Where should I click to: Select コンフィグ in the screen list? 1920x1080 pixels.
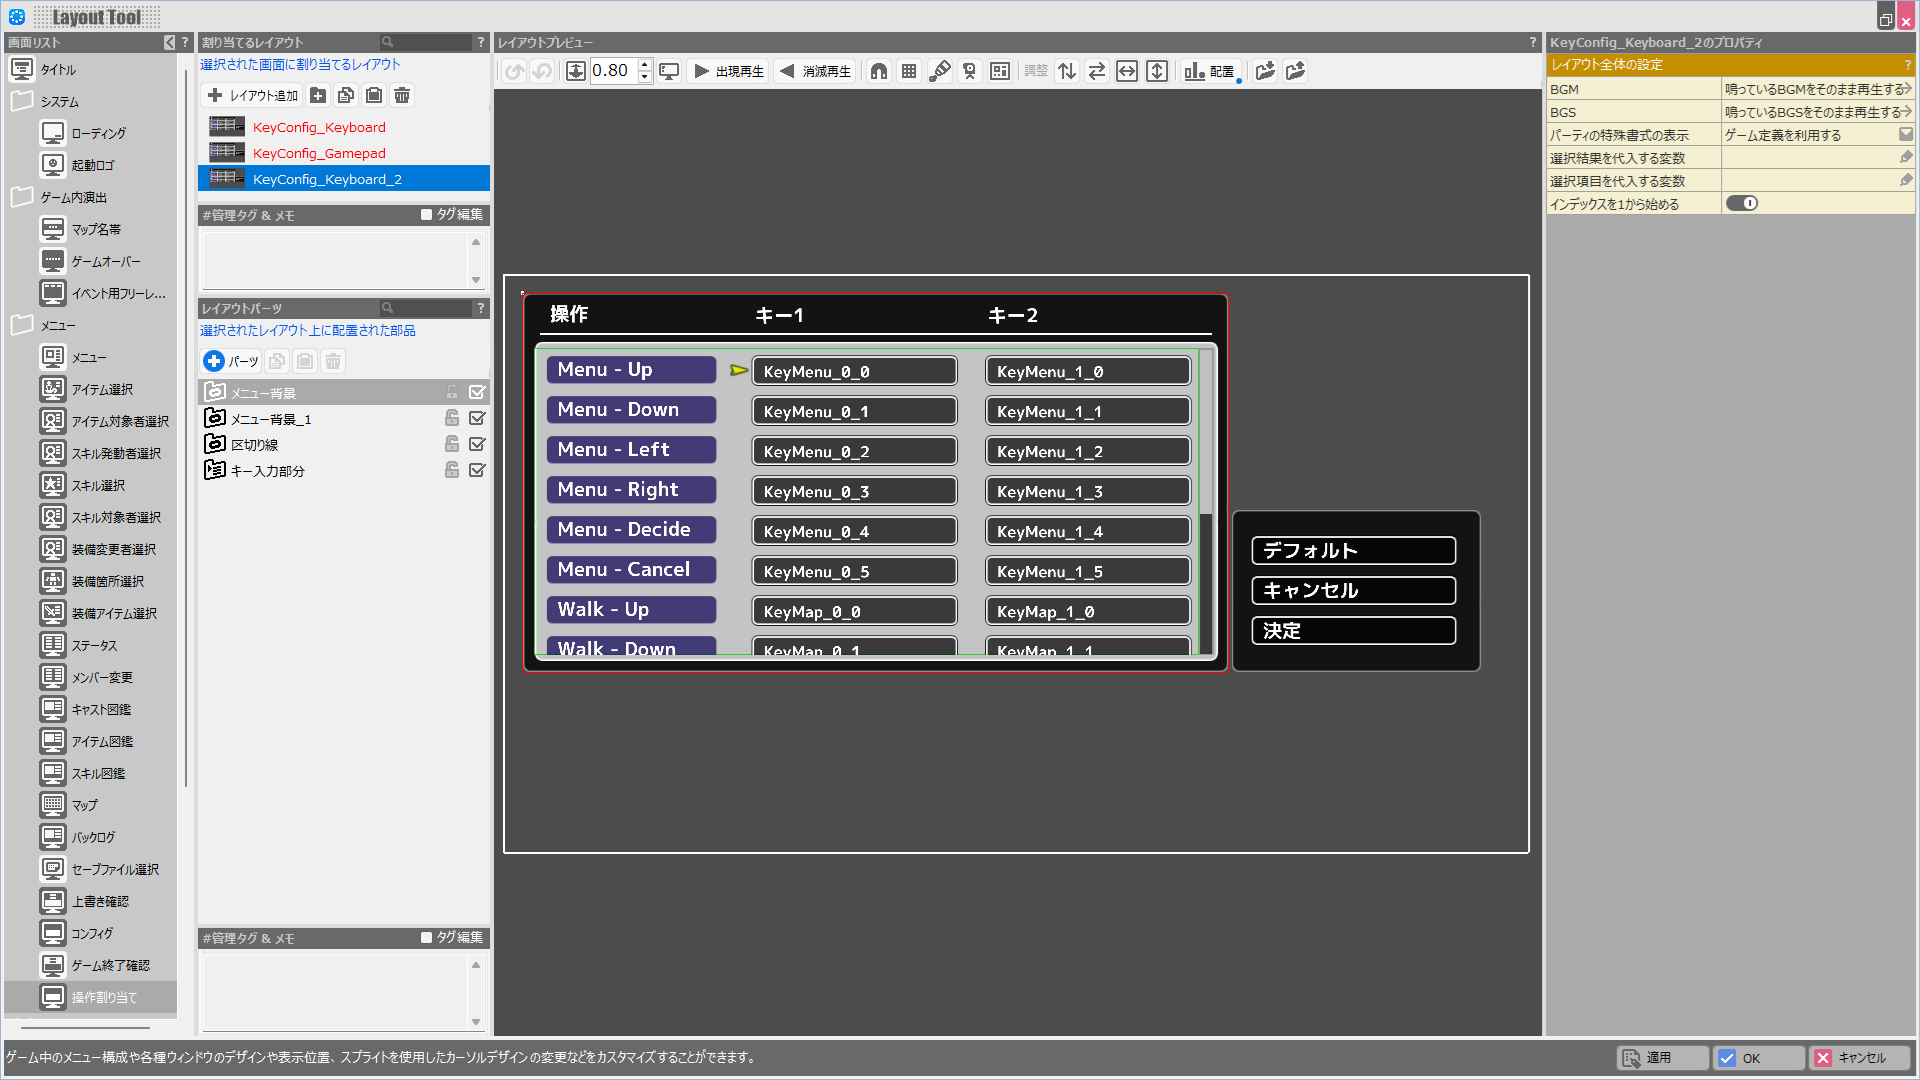[93, 933]
